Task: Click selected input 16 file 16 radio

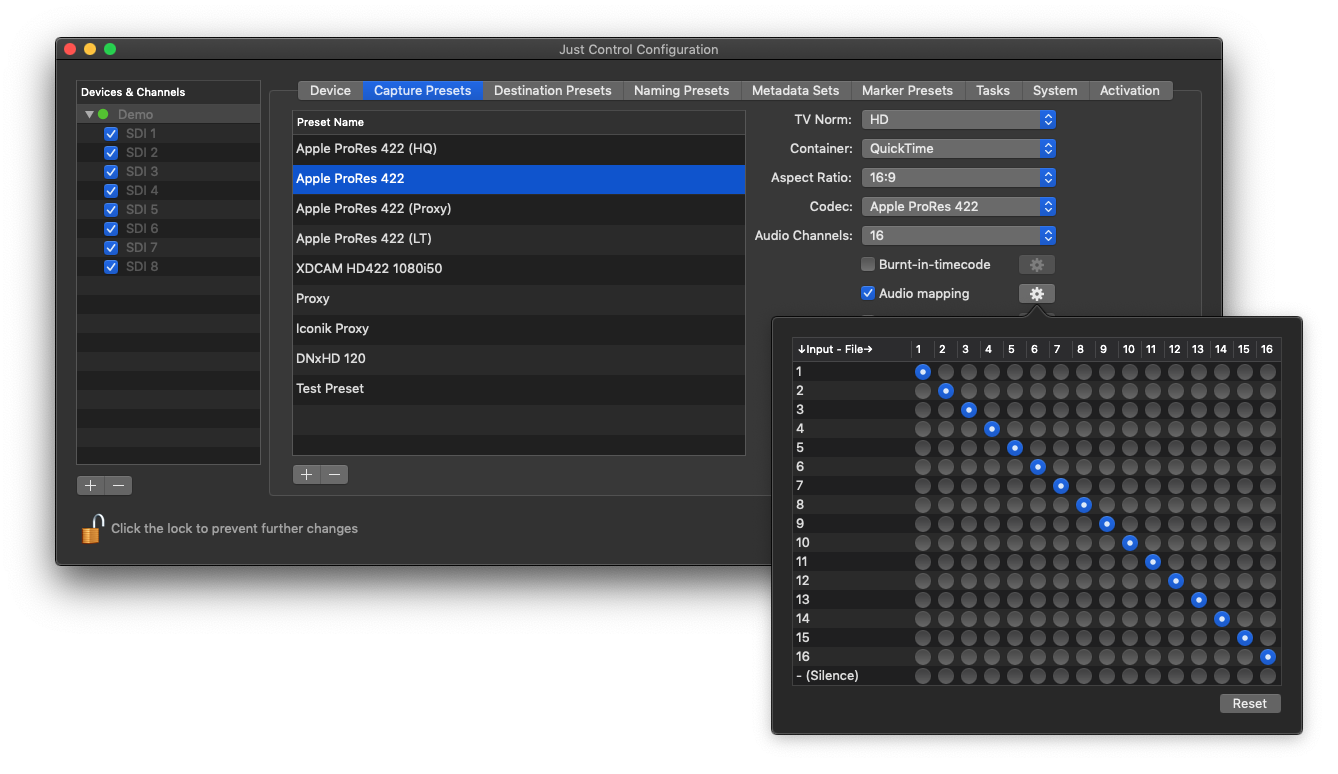Action: coord(1267,657)
